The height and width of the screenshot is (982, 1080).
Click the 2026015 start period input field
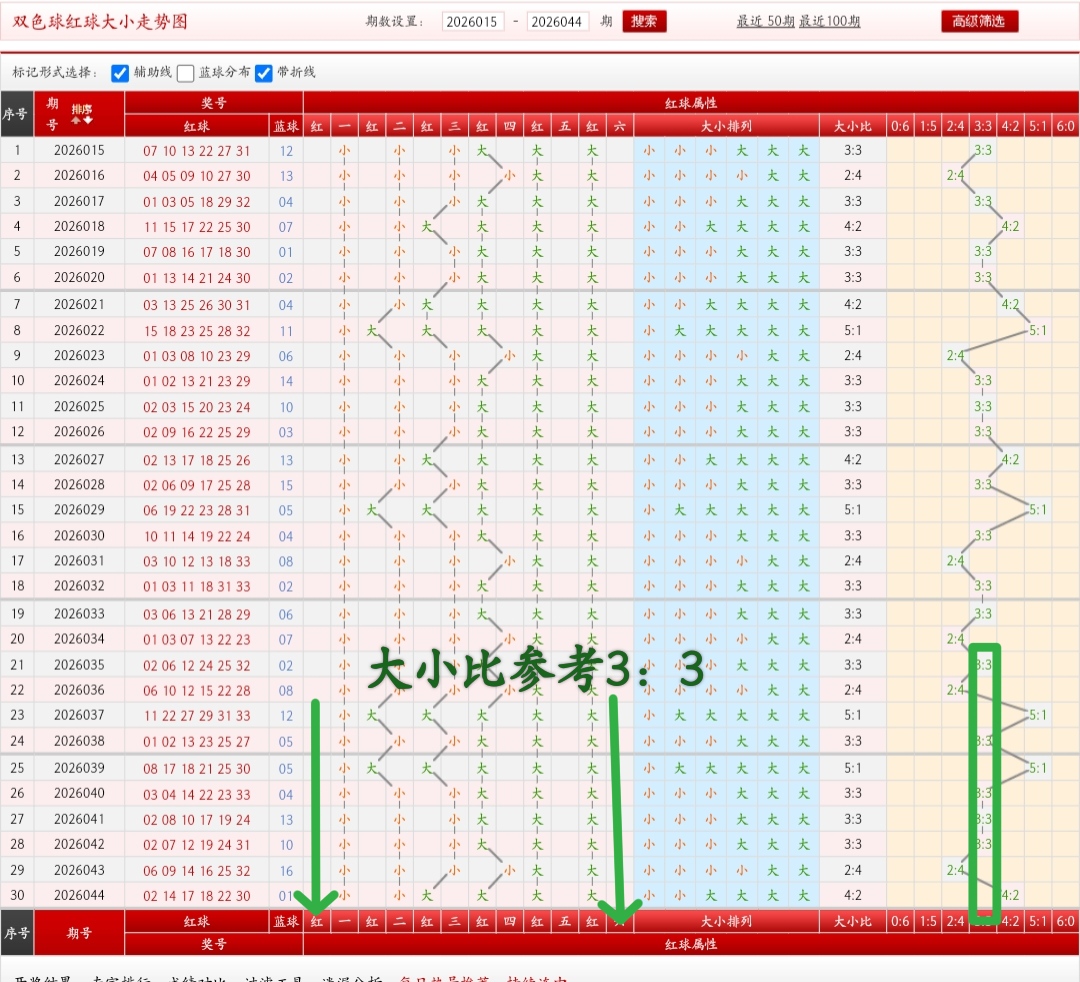point(473,21)
